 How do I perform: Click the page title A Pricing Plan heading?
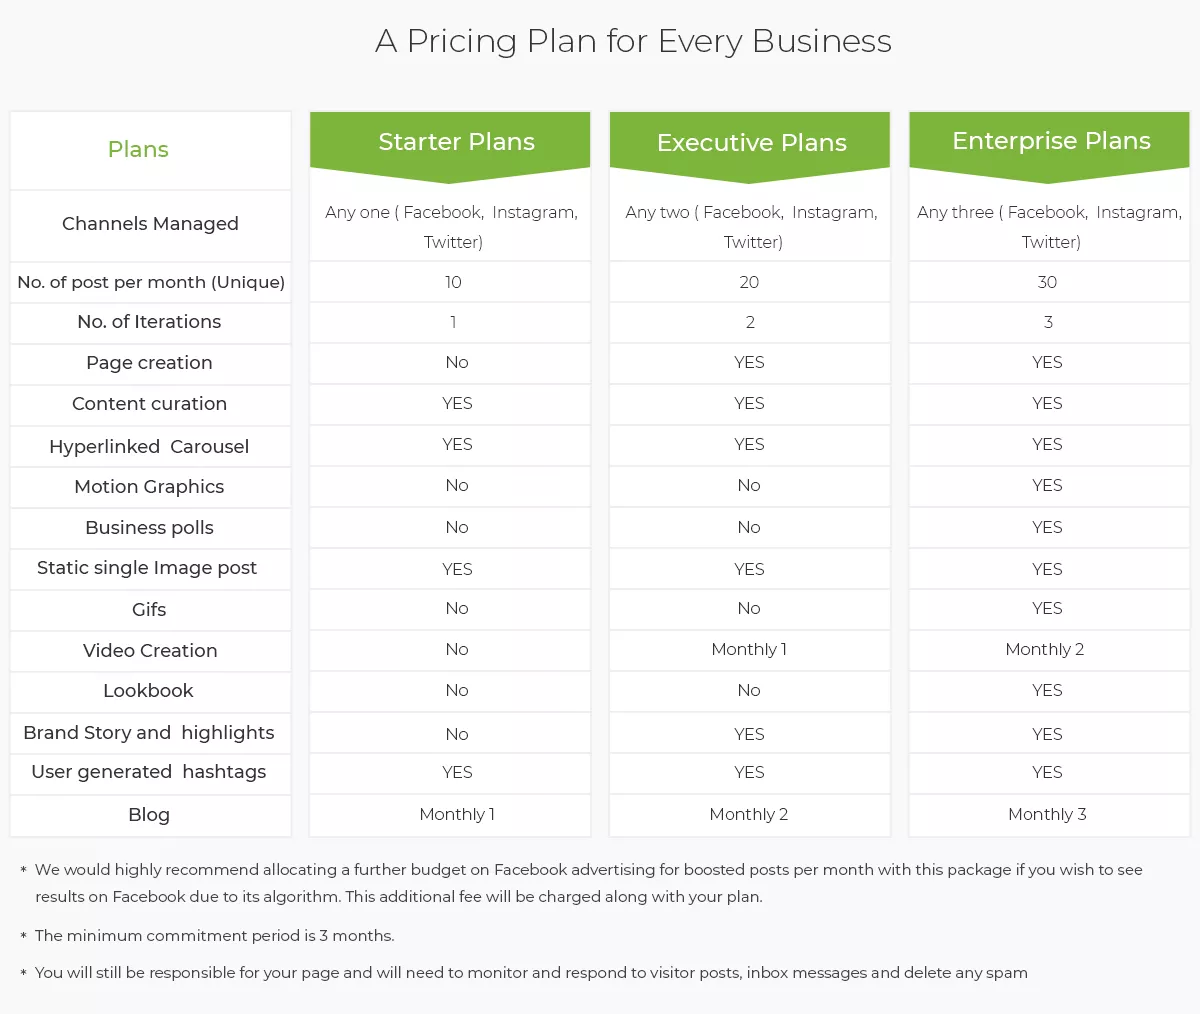pyautogui.click(x=633, y=41)
